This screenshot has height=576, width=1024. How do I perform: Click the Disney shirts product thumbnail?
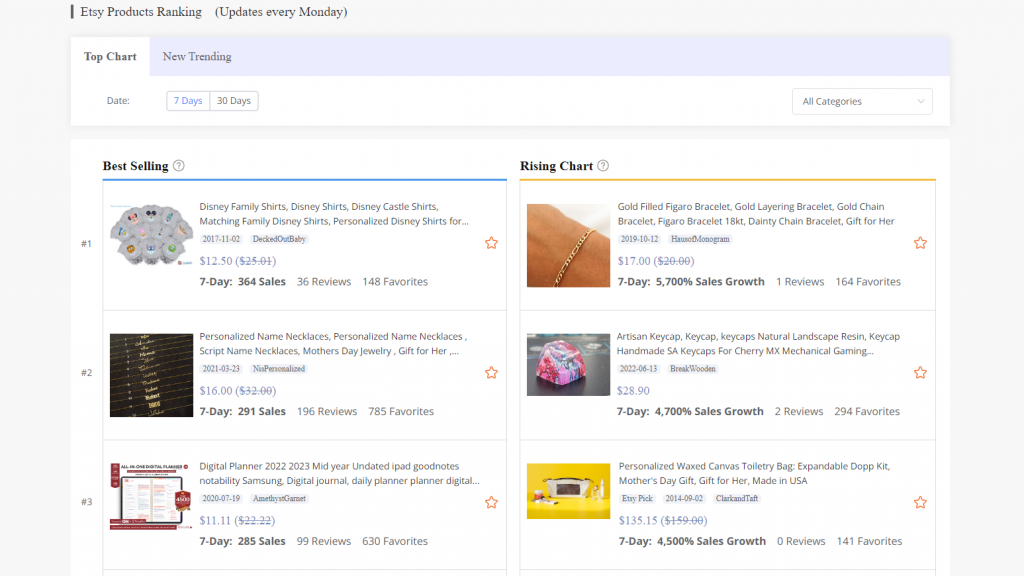(151, 242)
